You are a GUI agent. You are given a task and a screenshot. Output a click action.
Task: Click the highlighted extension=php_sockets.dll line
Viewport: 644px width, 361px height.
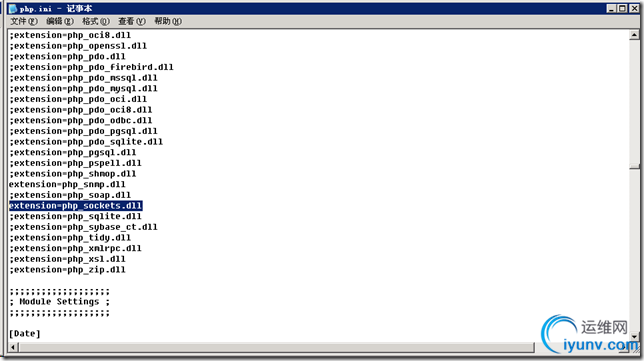point(76,206)
